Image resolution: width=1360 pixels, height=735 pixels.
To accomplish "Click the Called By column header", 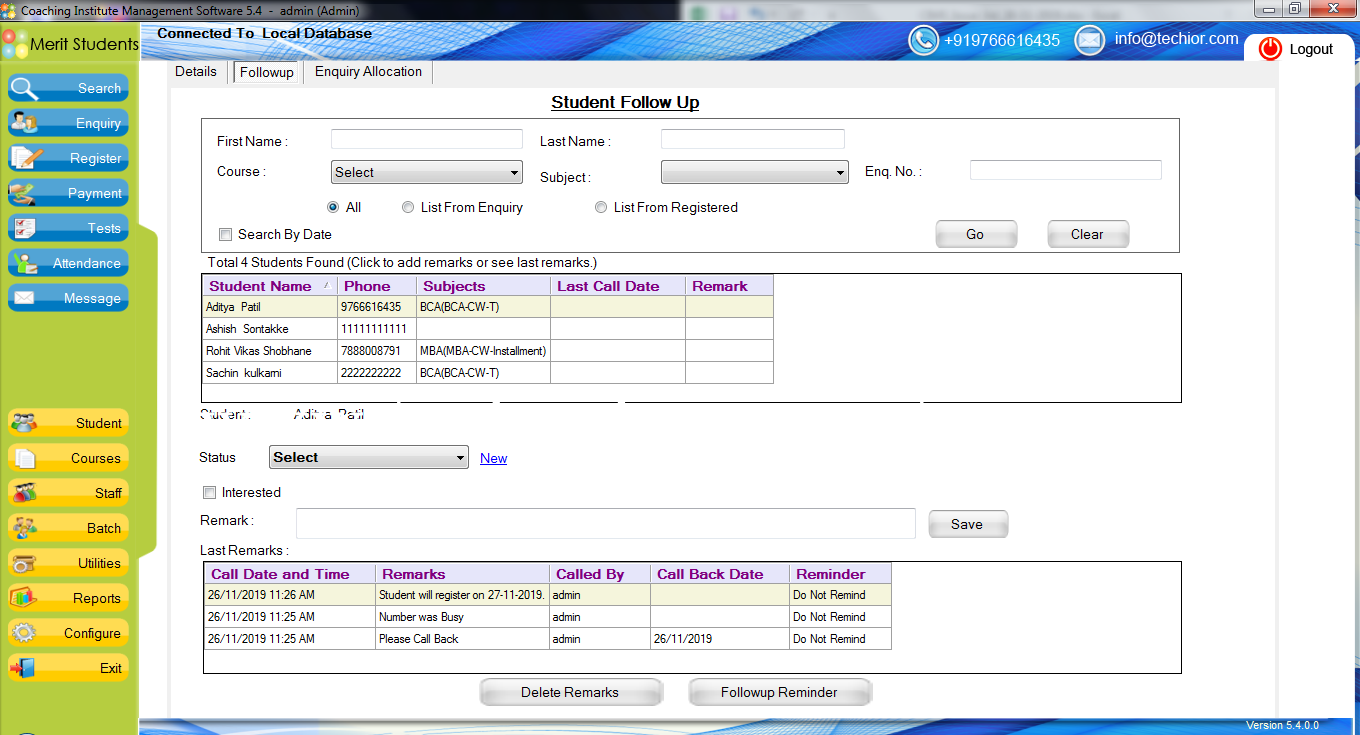I will (600, 574).
